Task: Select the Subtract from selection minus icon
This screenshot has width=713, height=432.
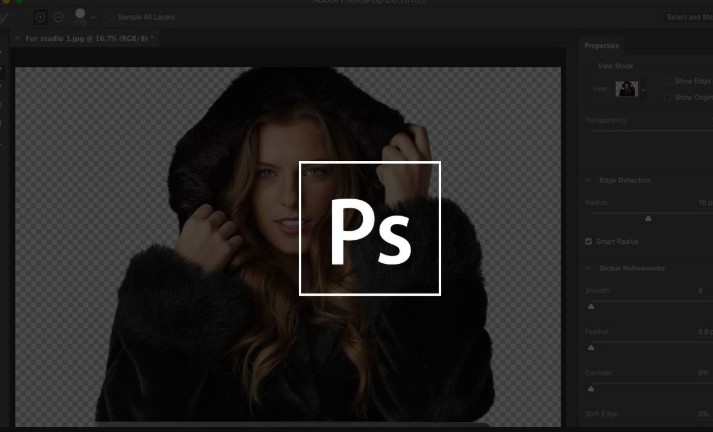Action: pyautogui.click(x=59, y=17)
